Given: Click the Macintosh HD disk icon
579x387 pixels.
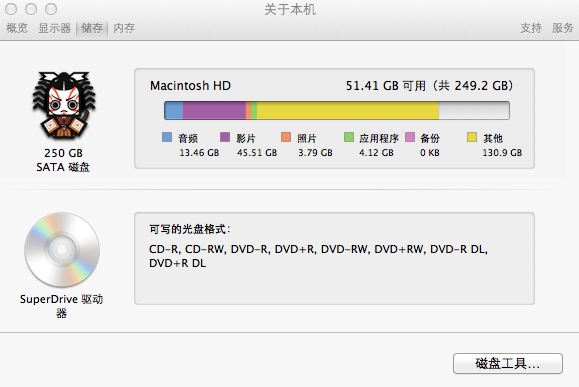Looking at the screenshot, I should pyautogui.click(x=64, y=106).
